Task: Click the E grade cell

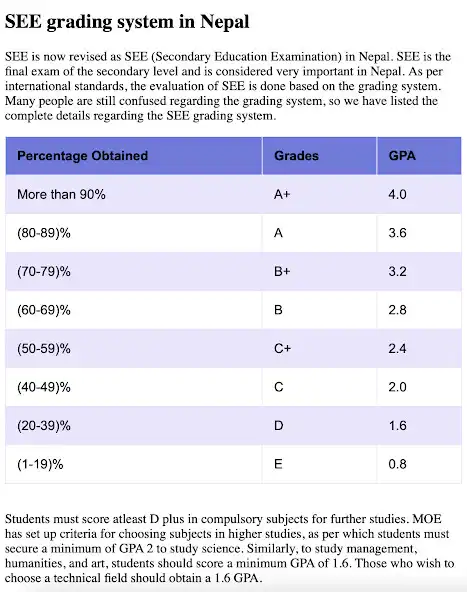Action: tap(319, 464)
